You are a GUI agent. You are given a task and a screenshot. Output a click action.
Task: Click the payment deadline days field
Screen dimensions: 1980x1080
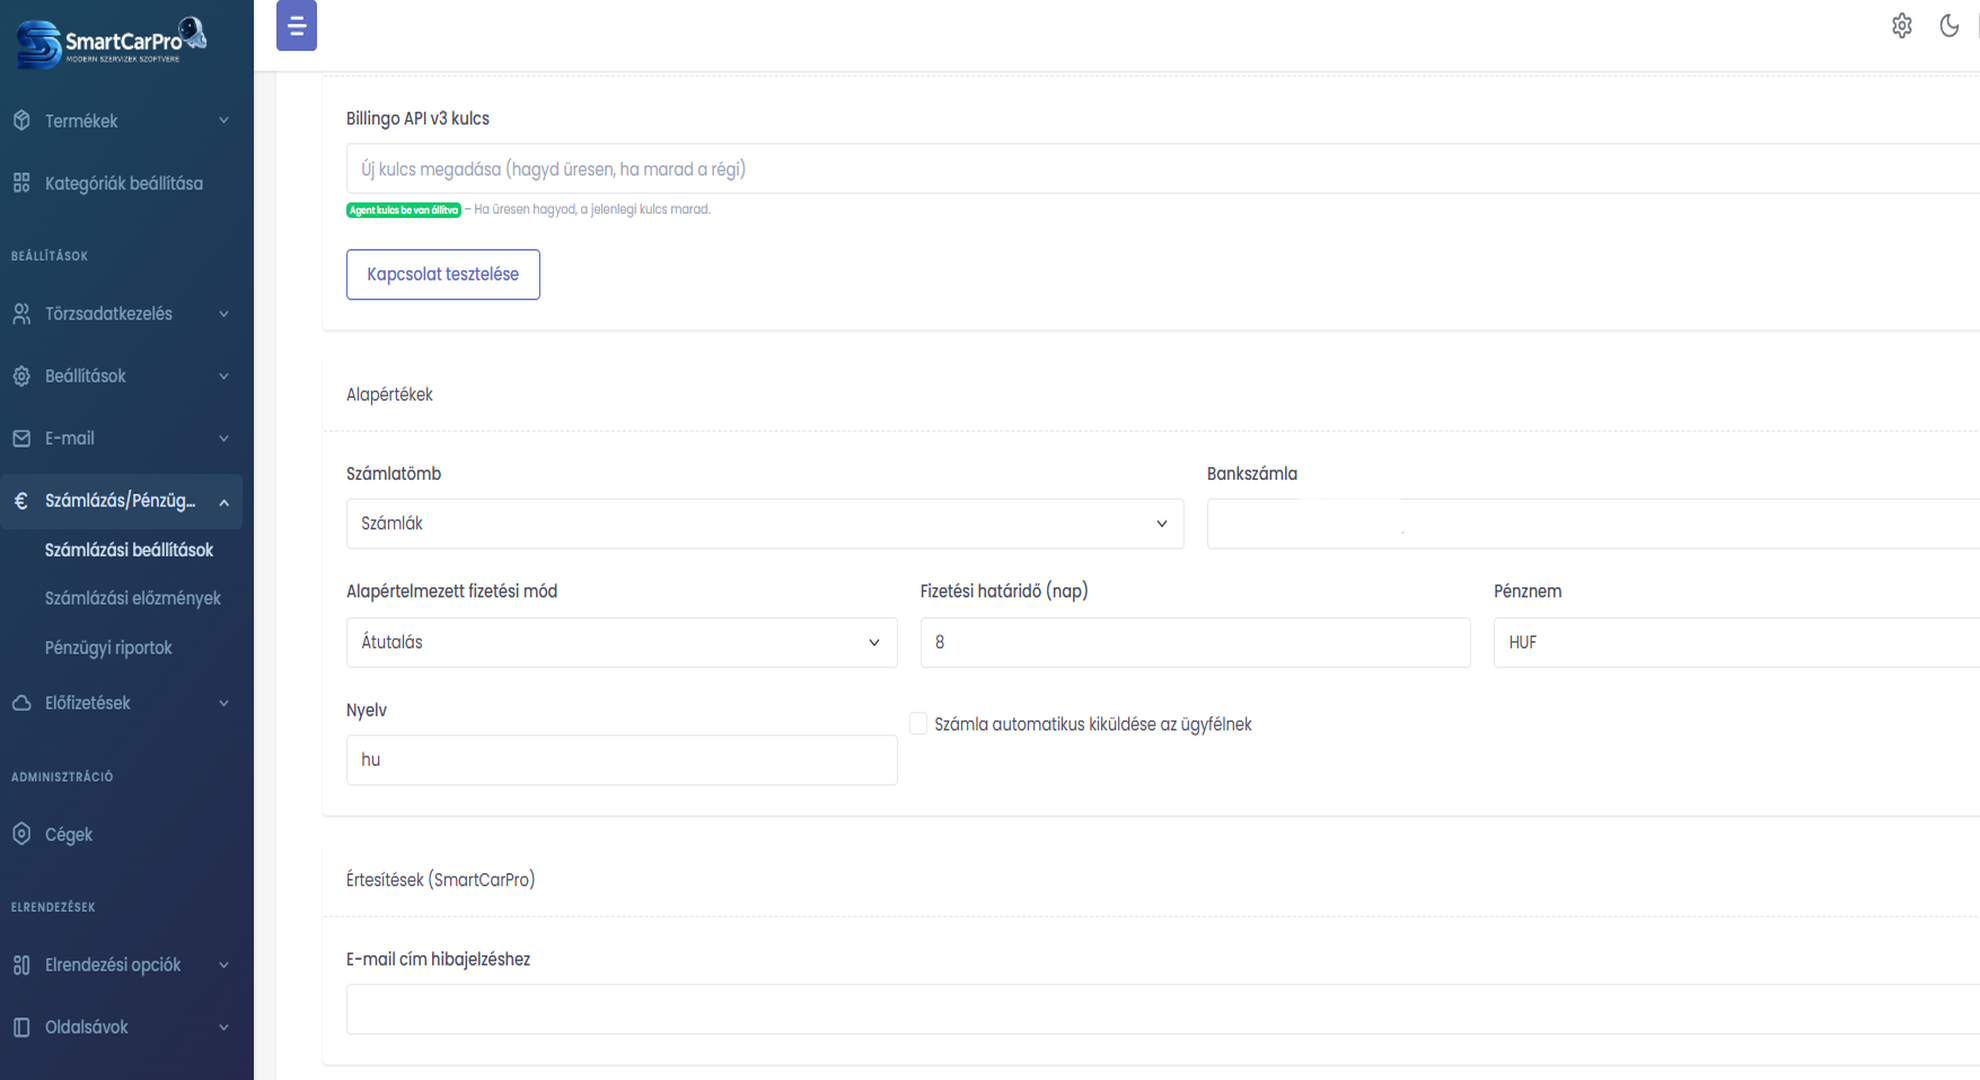point(1194,642)
